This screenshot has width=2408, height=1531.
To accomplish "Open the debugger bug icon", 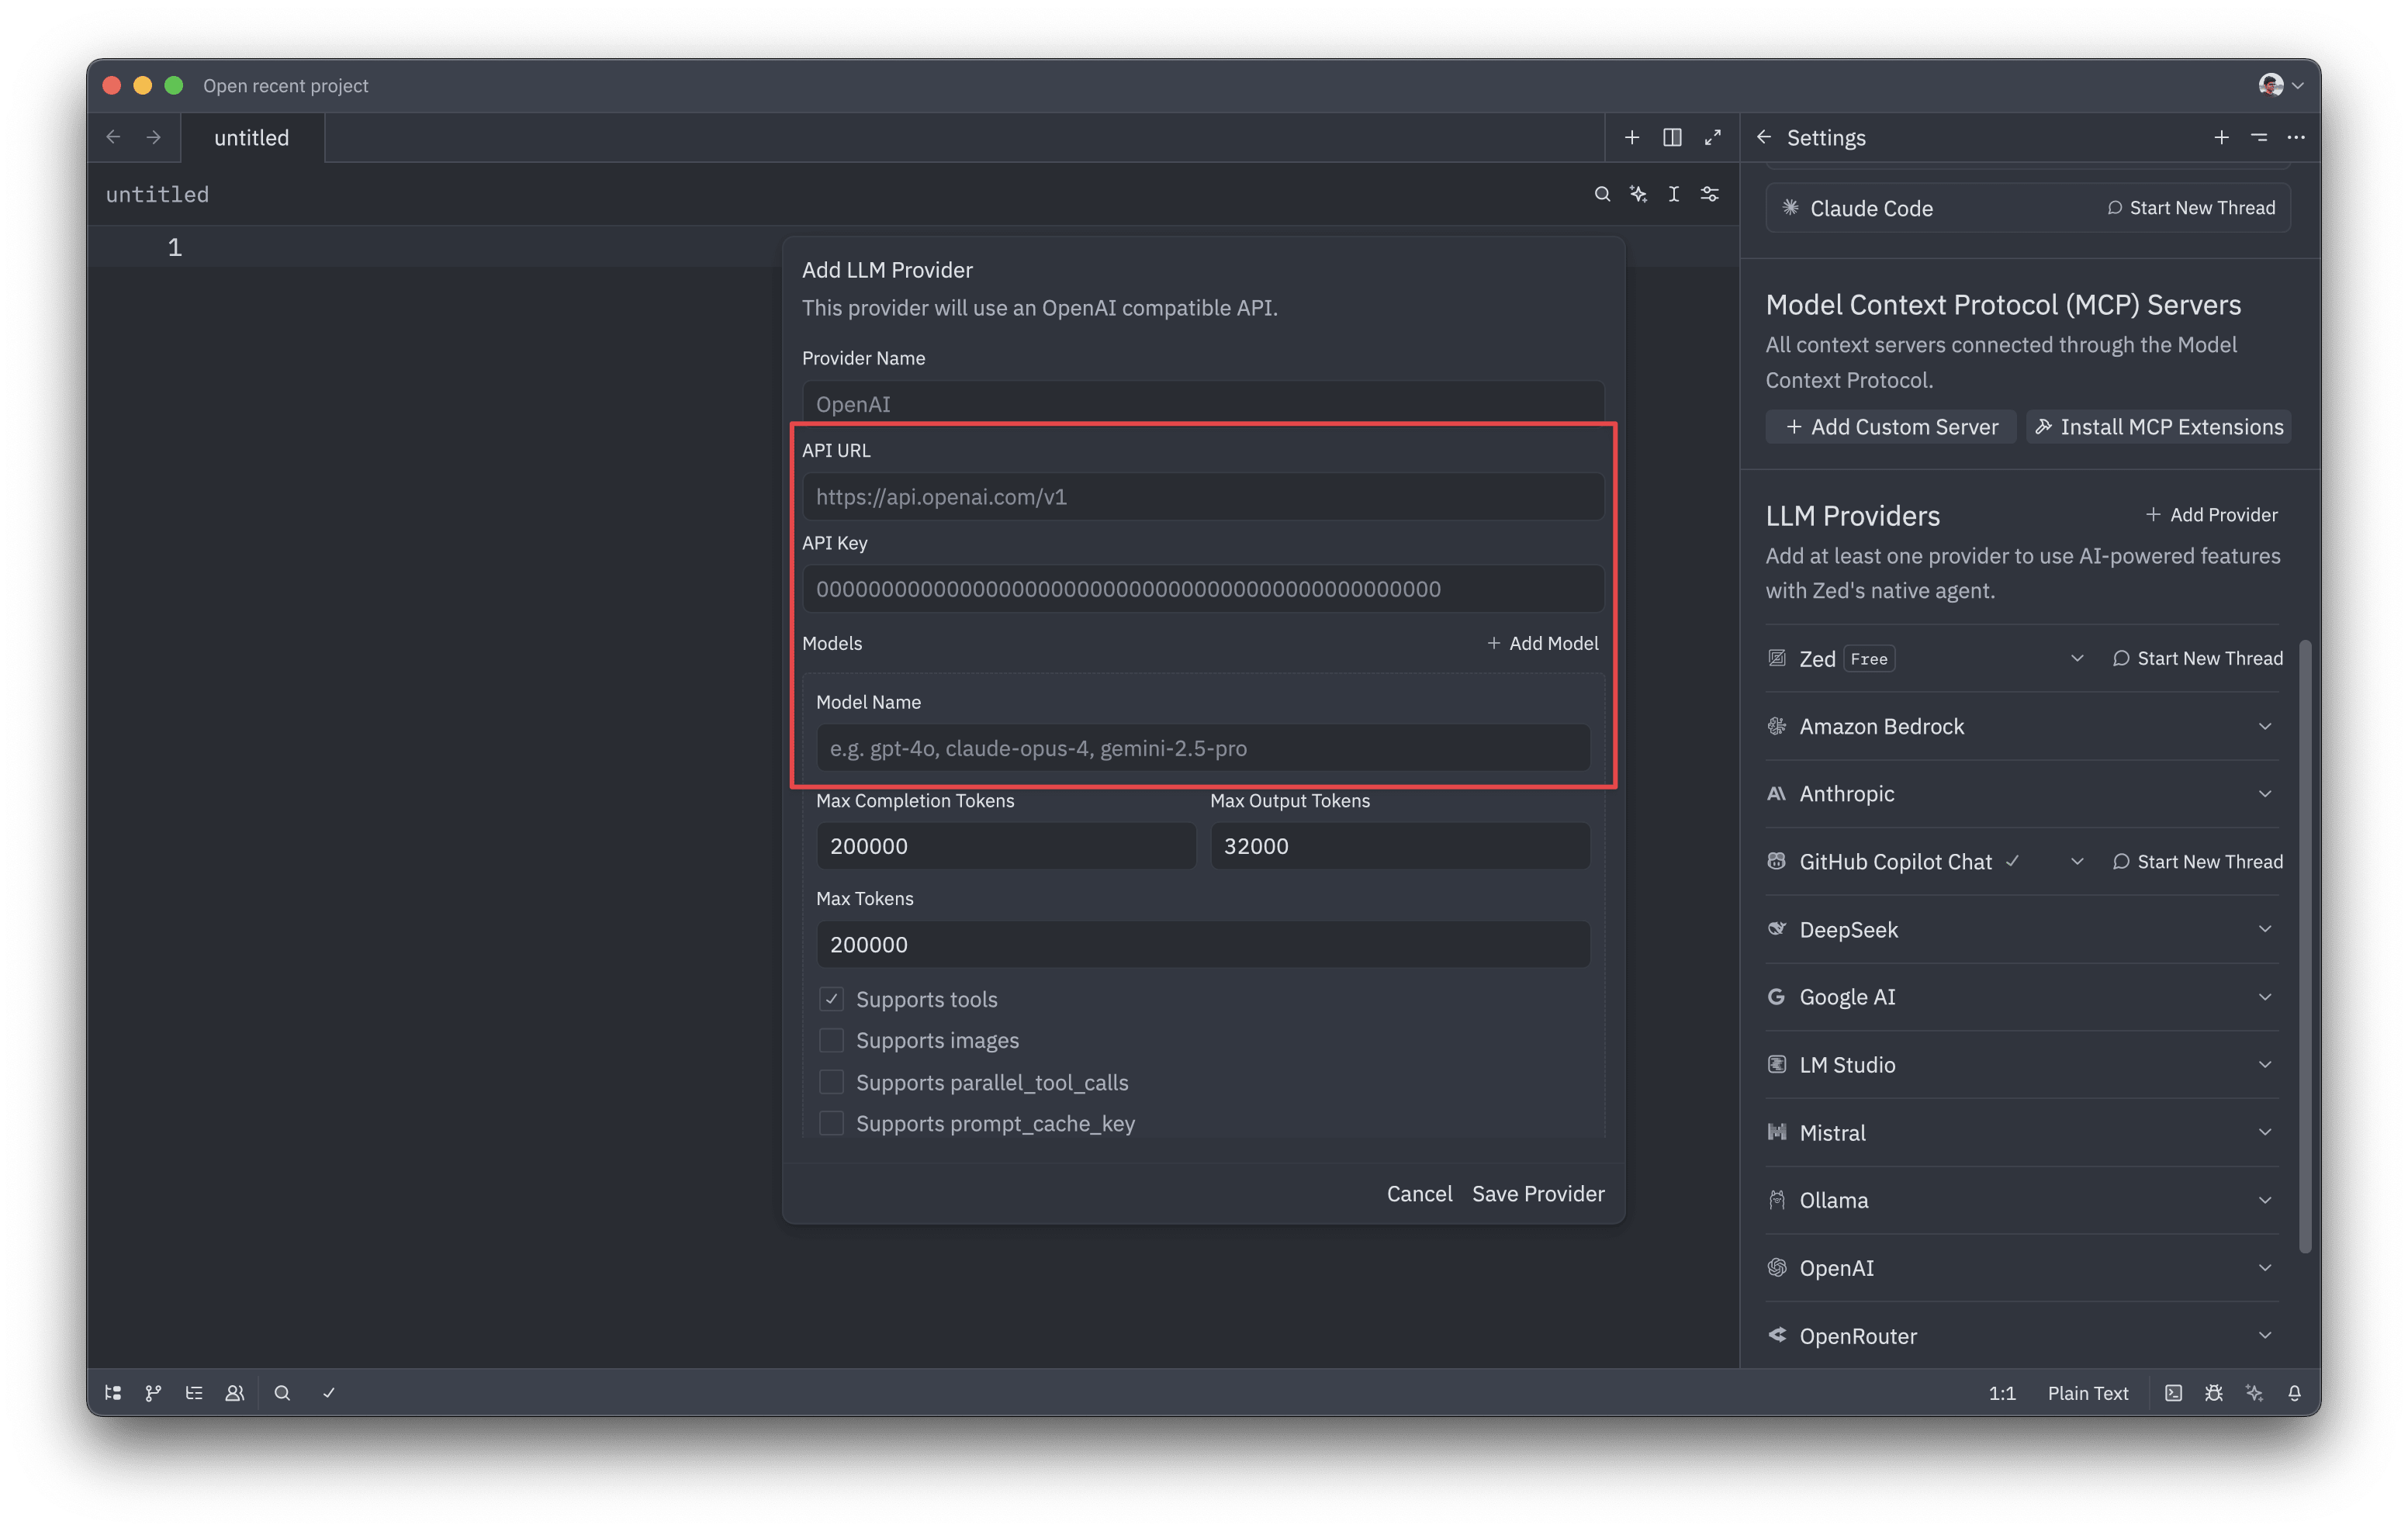I will click(2214, 1392).
